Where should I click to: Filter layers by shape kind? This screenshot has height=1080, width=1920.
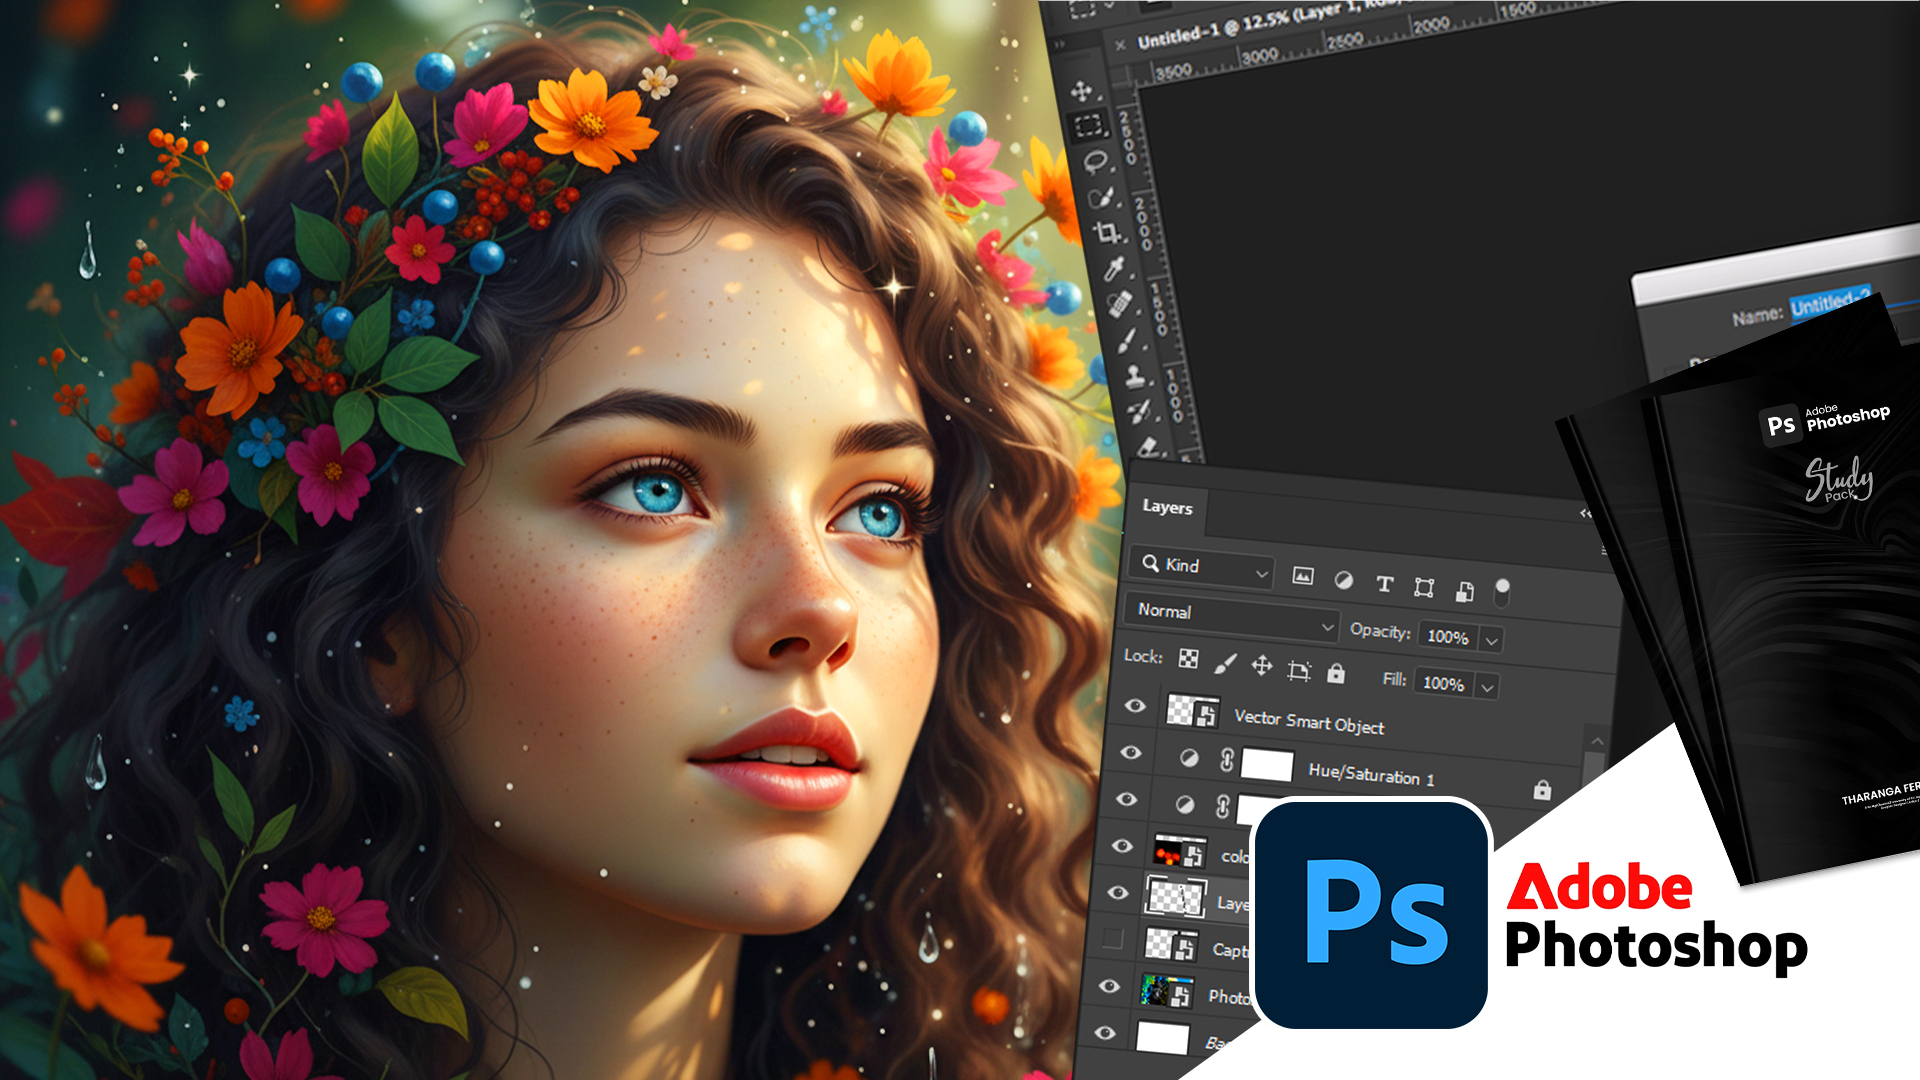tap(1424, 587)
